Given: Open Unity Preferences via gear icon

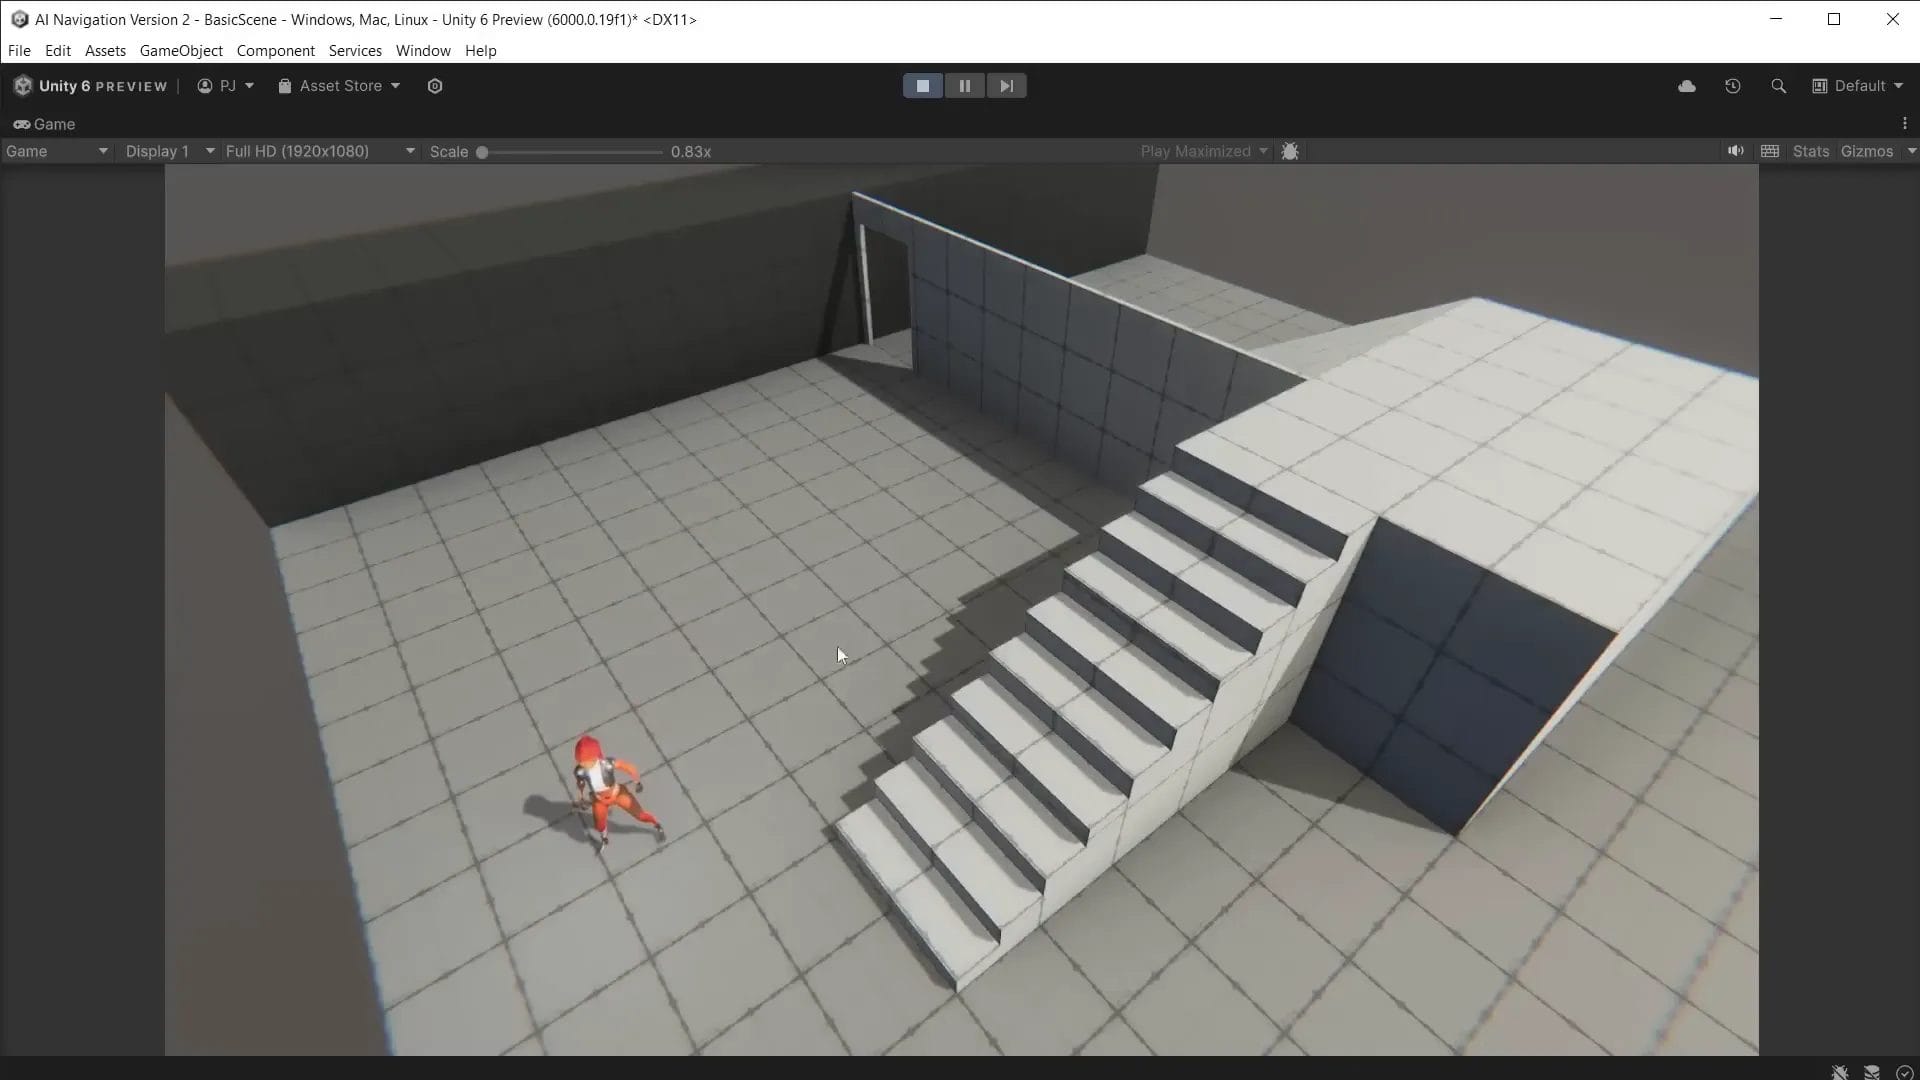Looking at the screenshot, I should pos(435,86).
